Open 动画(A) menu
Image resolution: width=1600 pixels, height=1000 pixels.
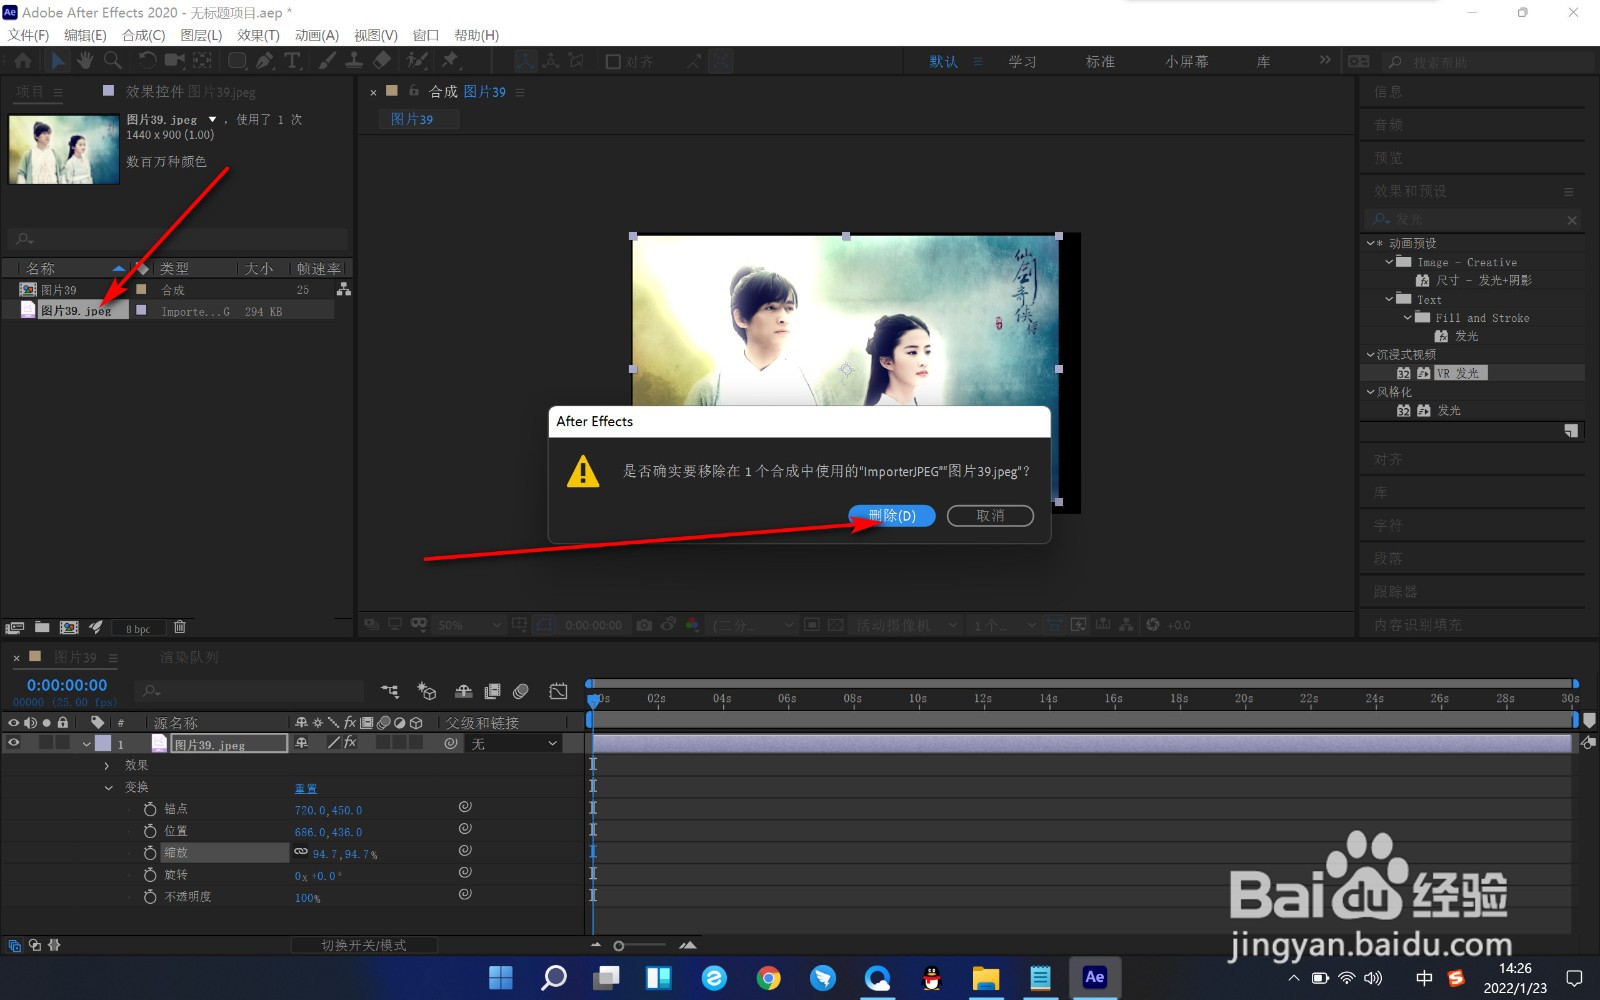[317, 35]
